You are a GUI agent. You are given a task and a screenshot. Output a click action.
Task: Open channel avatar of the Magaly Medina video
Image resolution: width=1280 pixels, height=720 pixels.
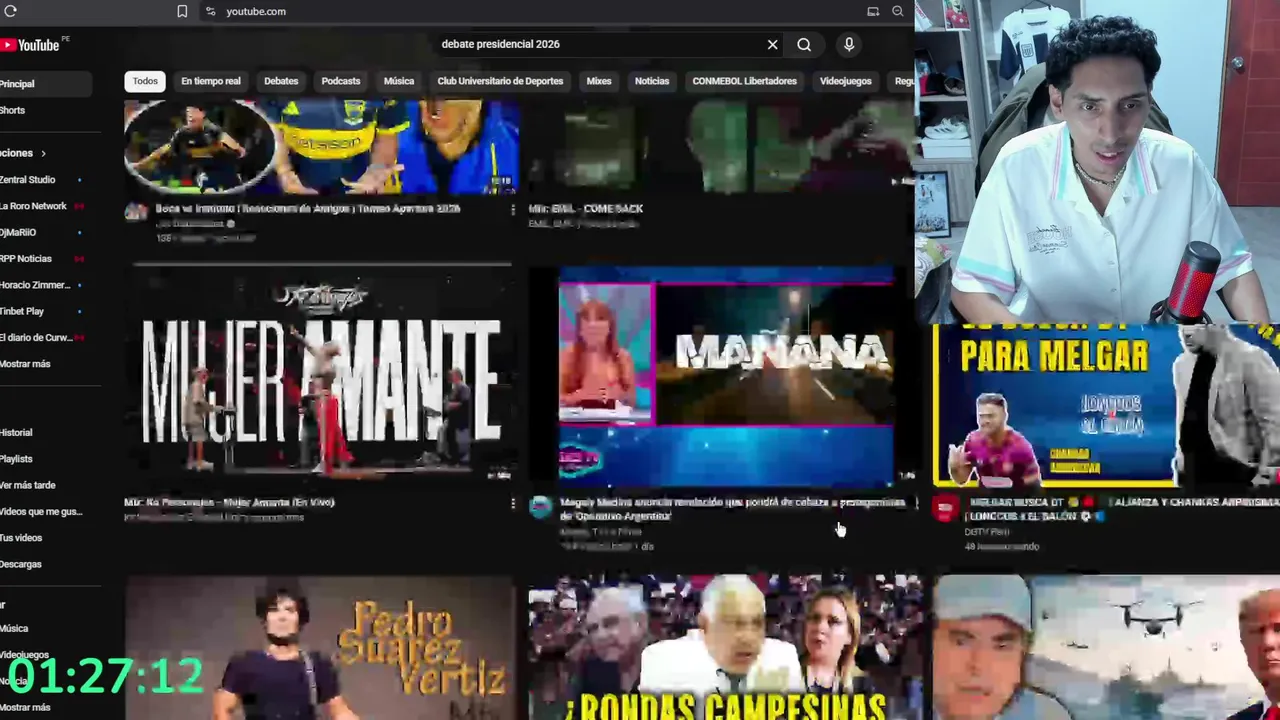541,507
